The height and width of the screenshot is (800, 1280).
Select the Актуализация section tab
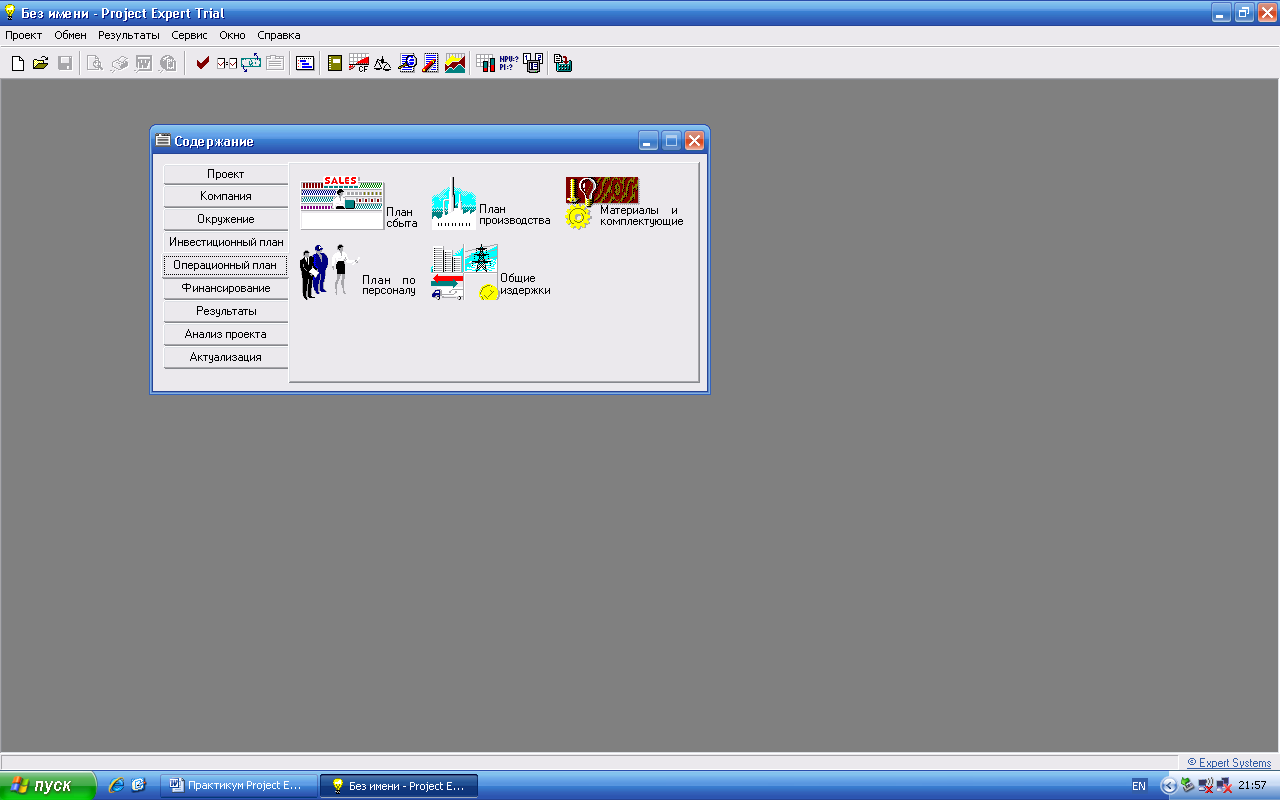pos(226,357)
